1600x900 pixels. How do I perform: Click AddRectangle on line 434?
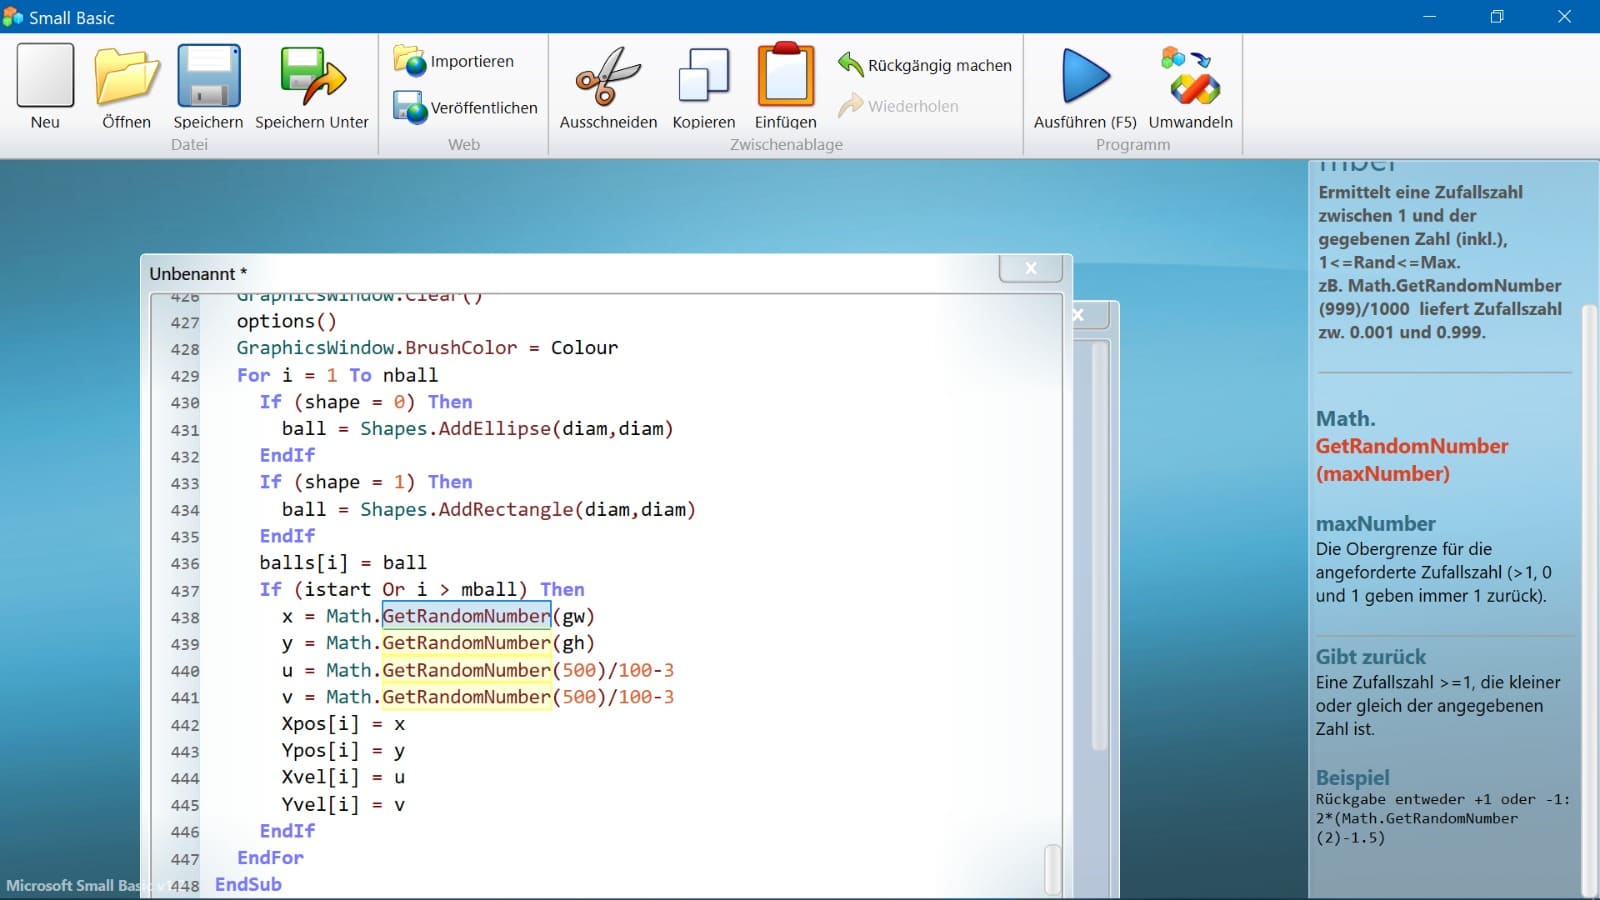point(506,509)
